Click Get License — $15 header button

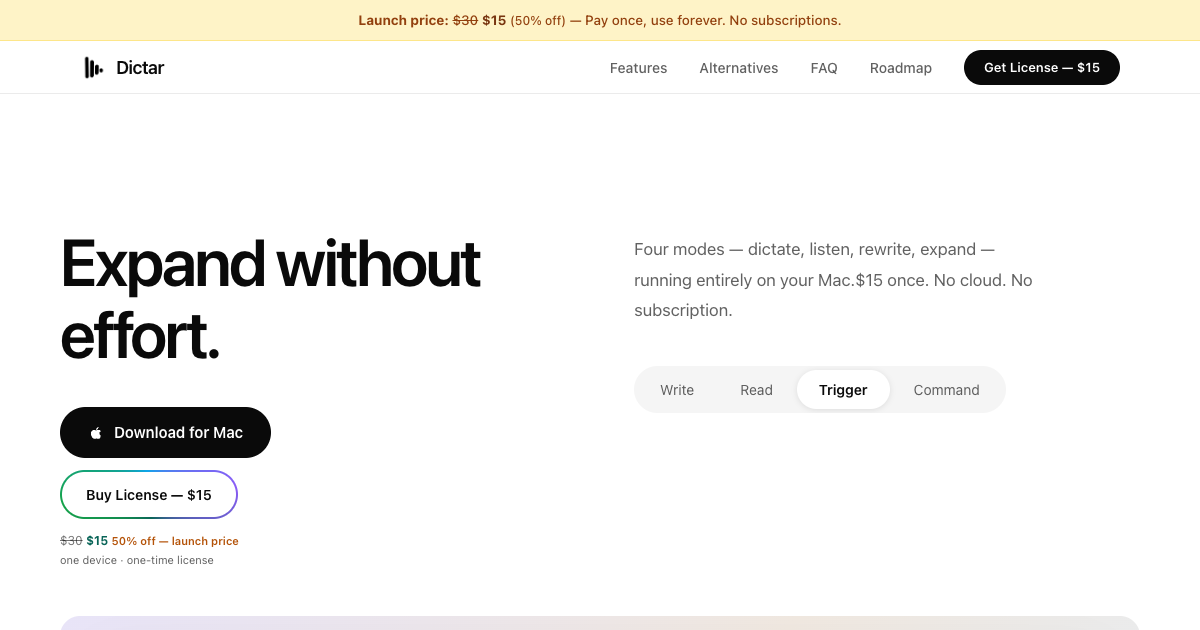1042,67
